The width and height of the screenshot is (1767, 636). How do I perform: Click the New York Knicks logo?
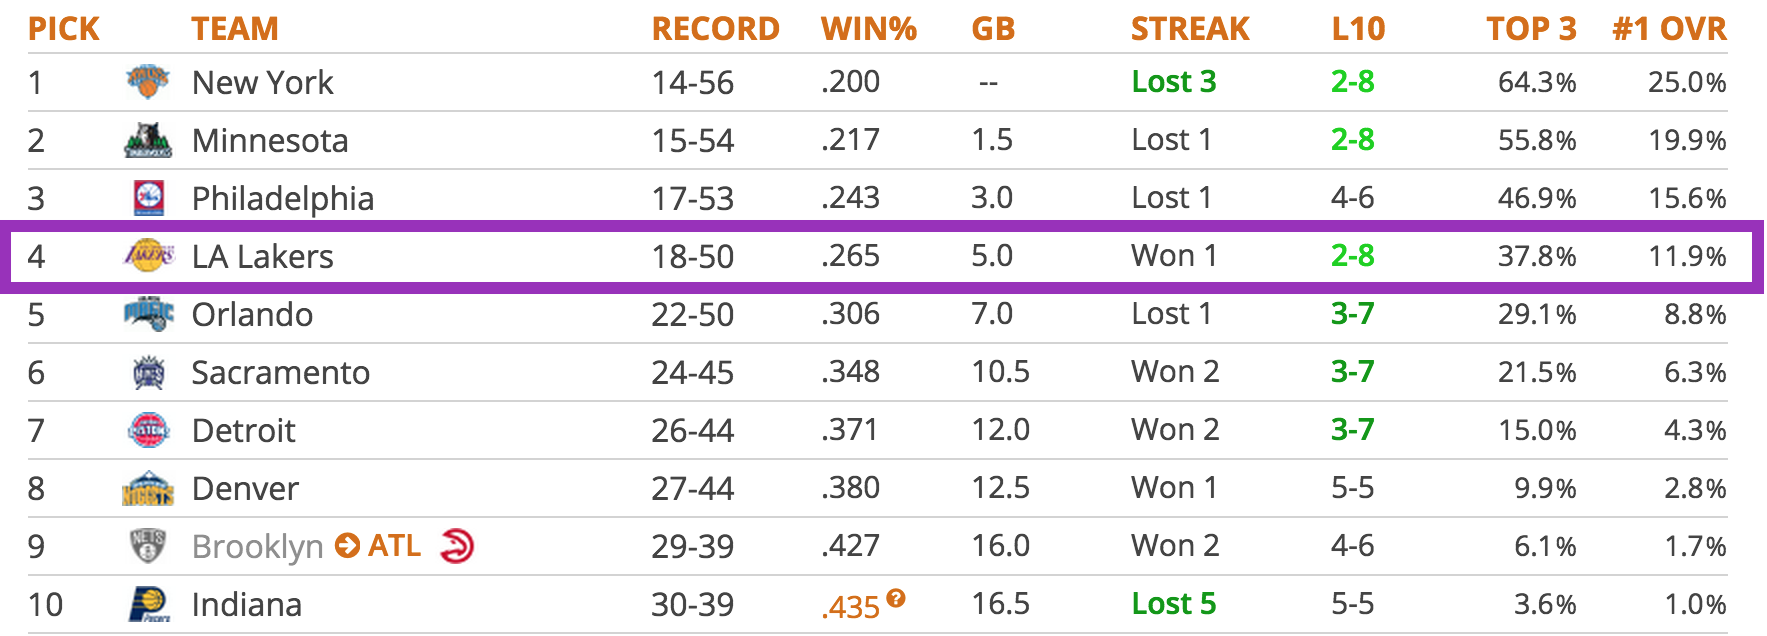148,81
